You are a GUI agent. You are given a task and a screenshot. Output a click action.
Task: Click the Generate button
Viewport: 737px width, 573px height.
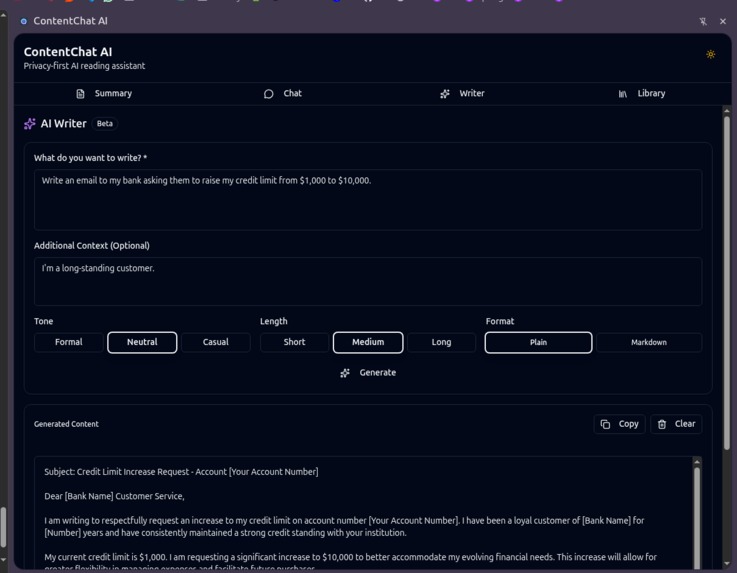click(368, 373)
